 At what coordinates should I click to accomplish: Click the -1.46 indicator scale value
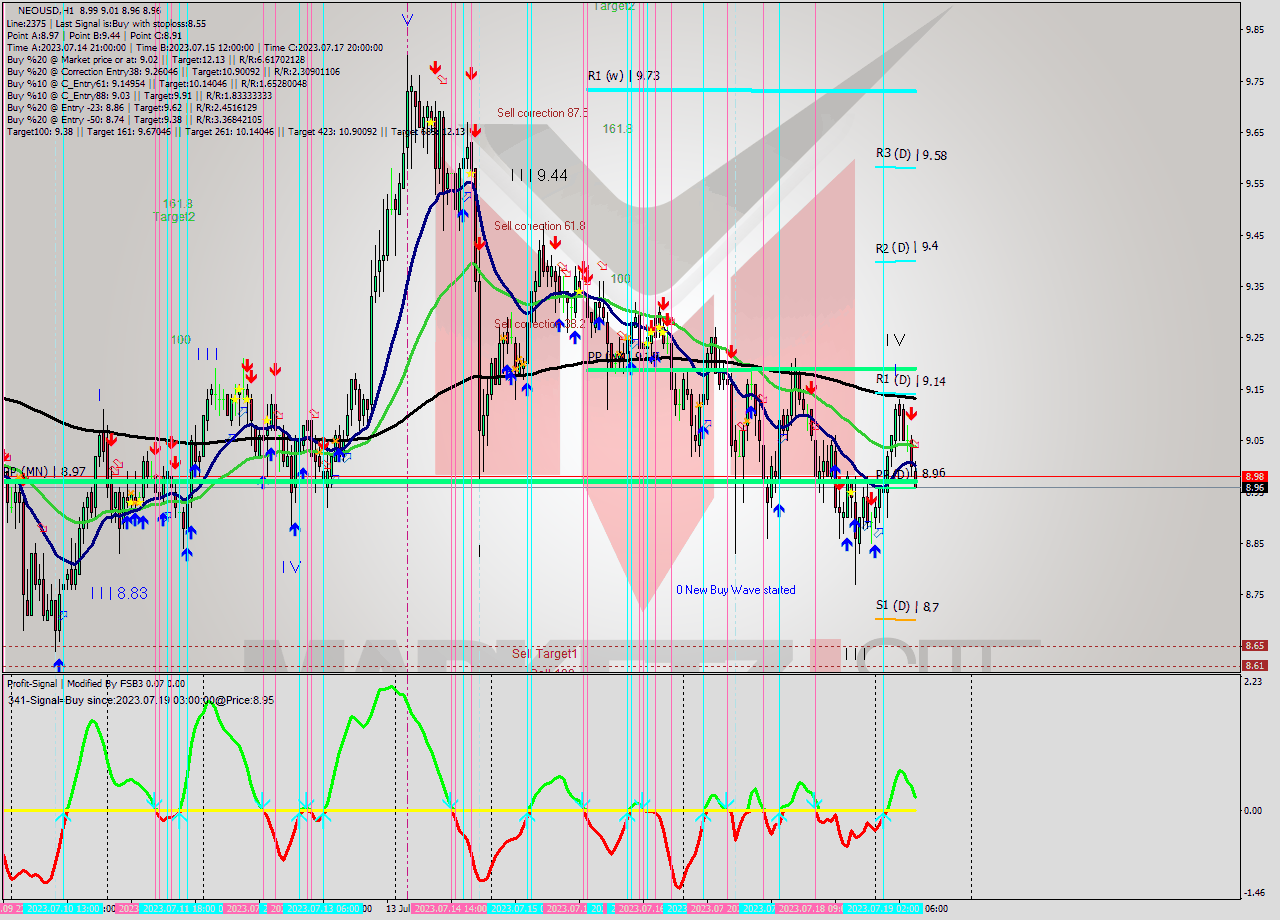click(x=1255, y=893)
